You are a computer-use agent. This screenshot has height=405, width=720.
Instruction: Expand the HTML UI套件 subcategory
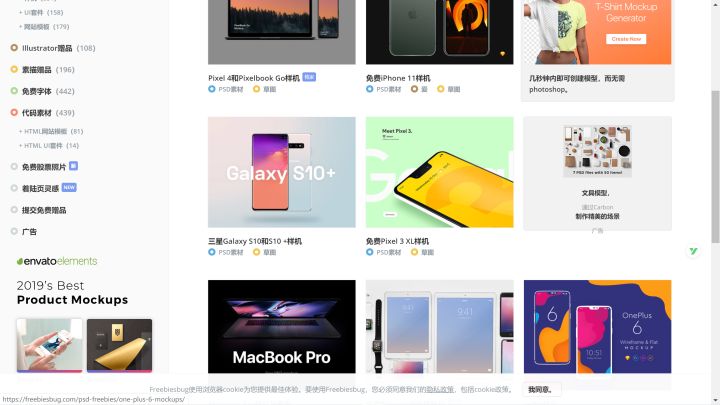(x=49, y=146)
